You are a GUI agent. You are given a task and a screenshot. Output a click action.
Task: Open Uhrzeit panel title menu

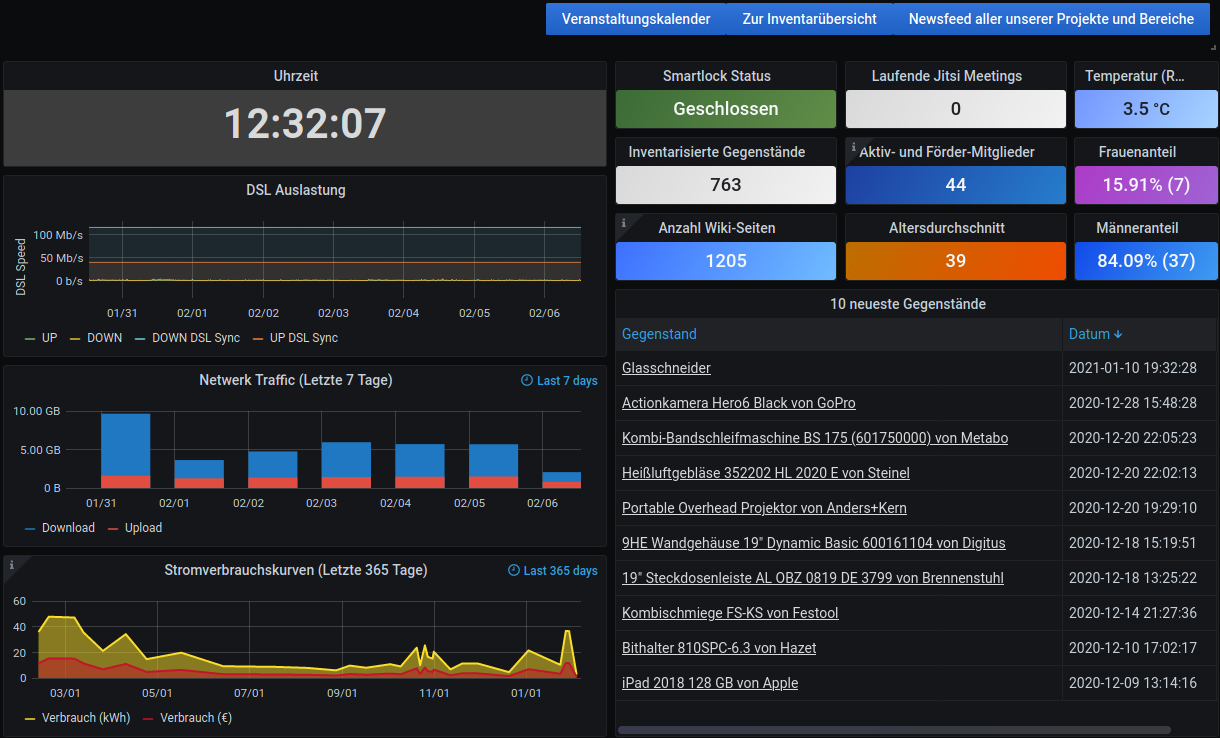[296, 76]
